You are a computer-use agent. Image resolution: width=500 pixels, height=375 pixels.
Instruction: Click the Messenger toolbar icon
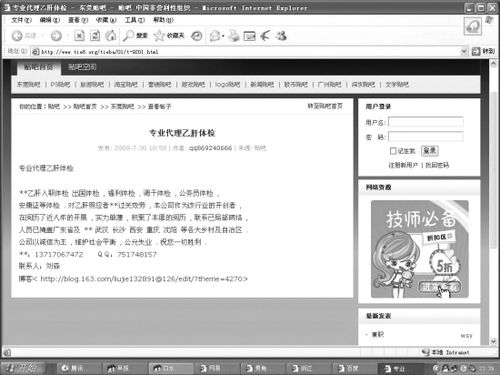(281, 35)
